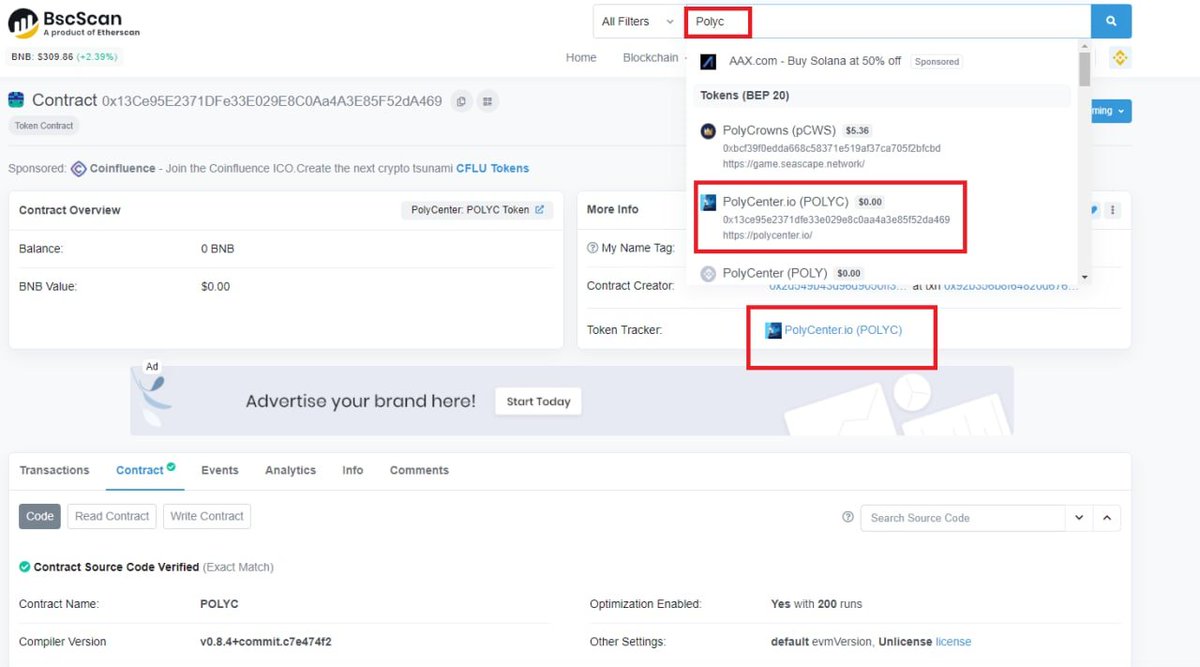Select the Code button
Screen dimensions: 1200x667
(x=40, y=516)
